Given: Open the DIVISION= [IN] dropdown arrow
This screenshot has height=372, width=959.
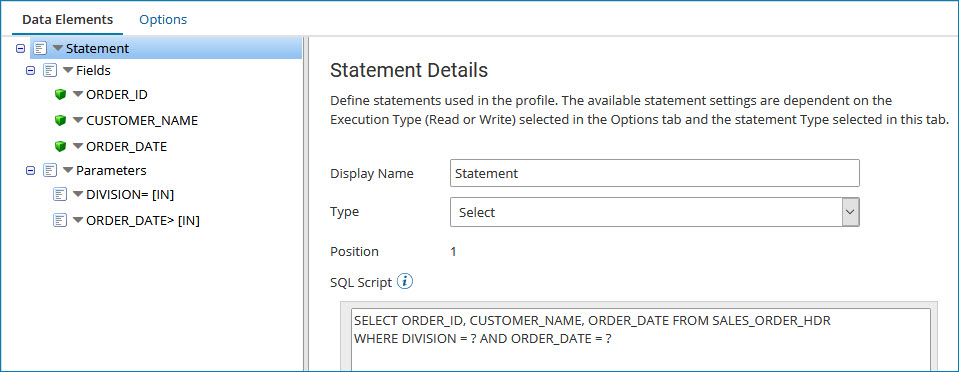Looking at the screenshot, I should click(x=78, y=195).
